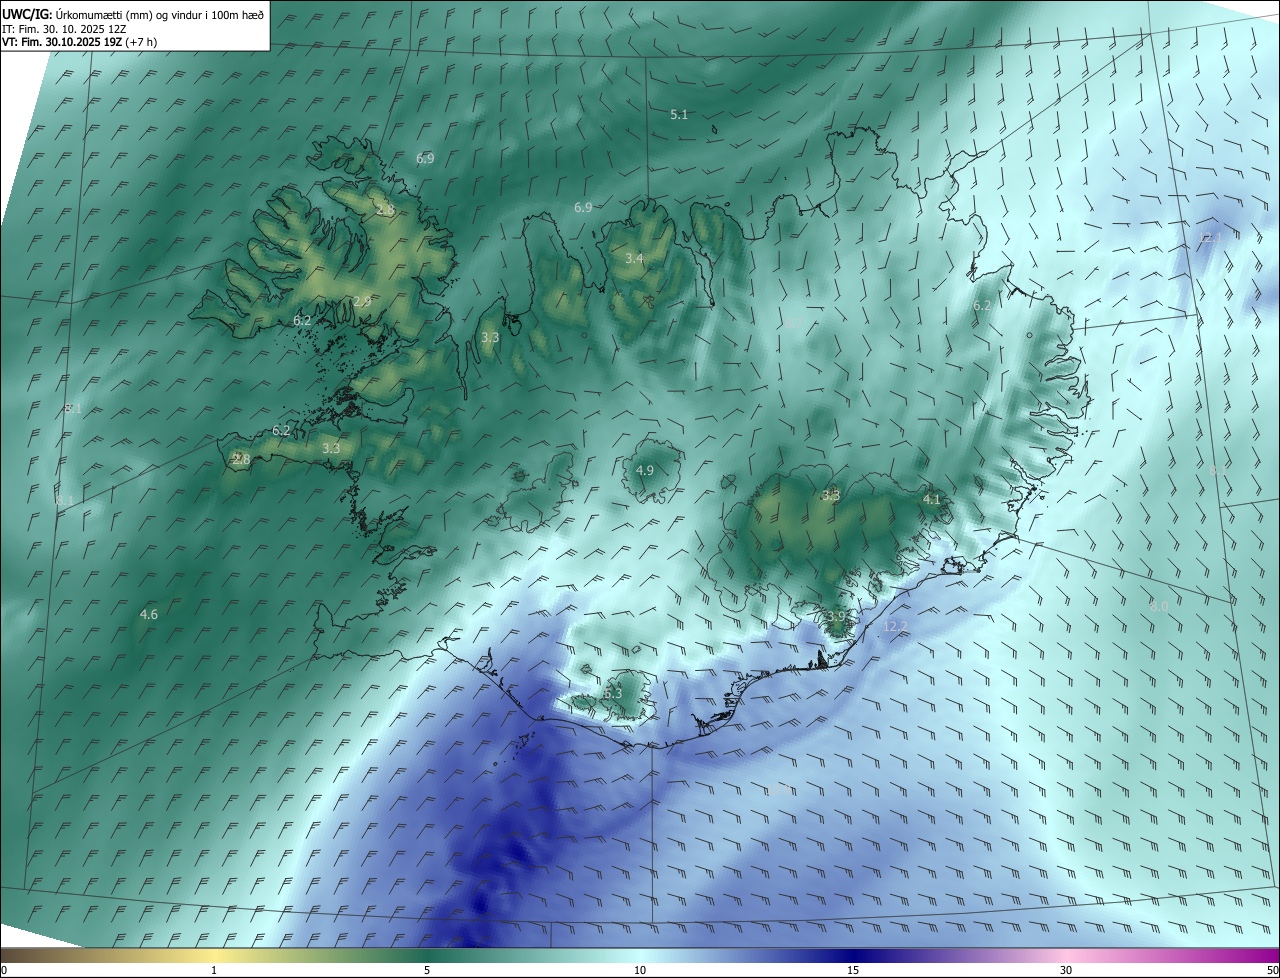Click the 8.0 value label

1158,606
